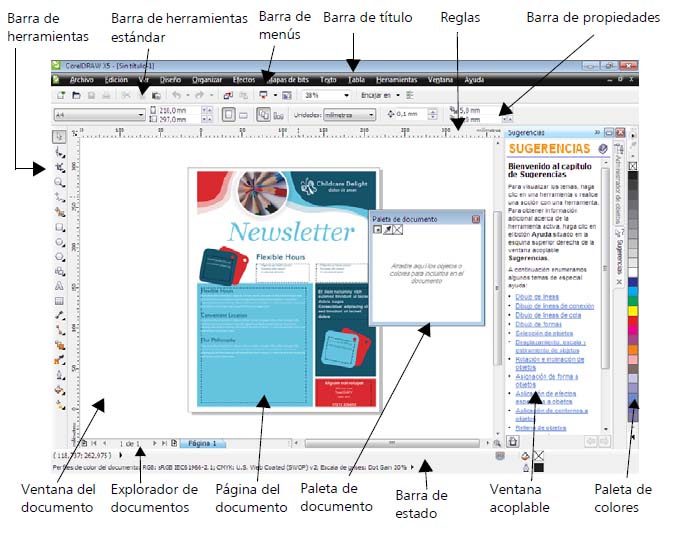Select the Text tool in the toolbox
This screenshot has width=676, height=540.
[x=59, y=286]
